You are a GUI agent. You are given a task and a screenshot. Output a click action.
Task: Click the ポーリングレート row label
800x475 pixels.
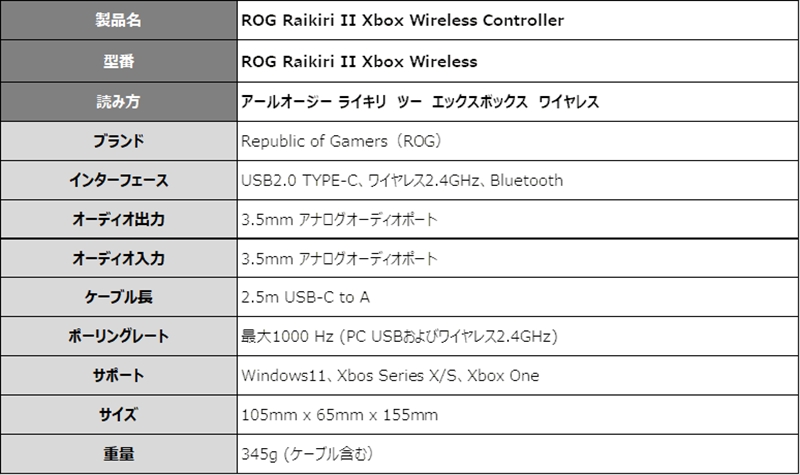[118, 336]
